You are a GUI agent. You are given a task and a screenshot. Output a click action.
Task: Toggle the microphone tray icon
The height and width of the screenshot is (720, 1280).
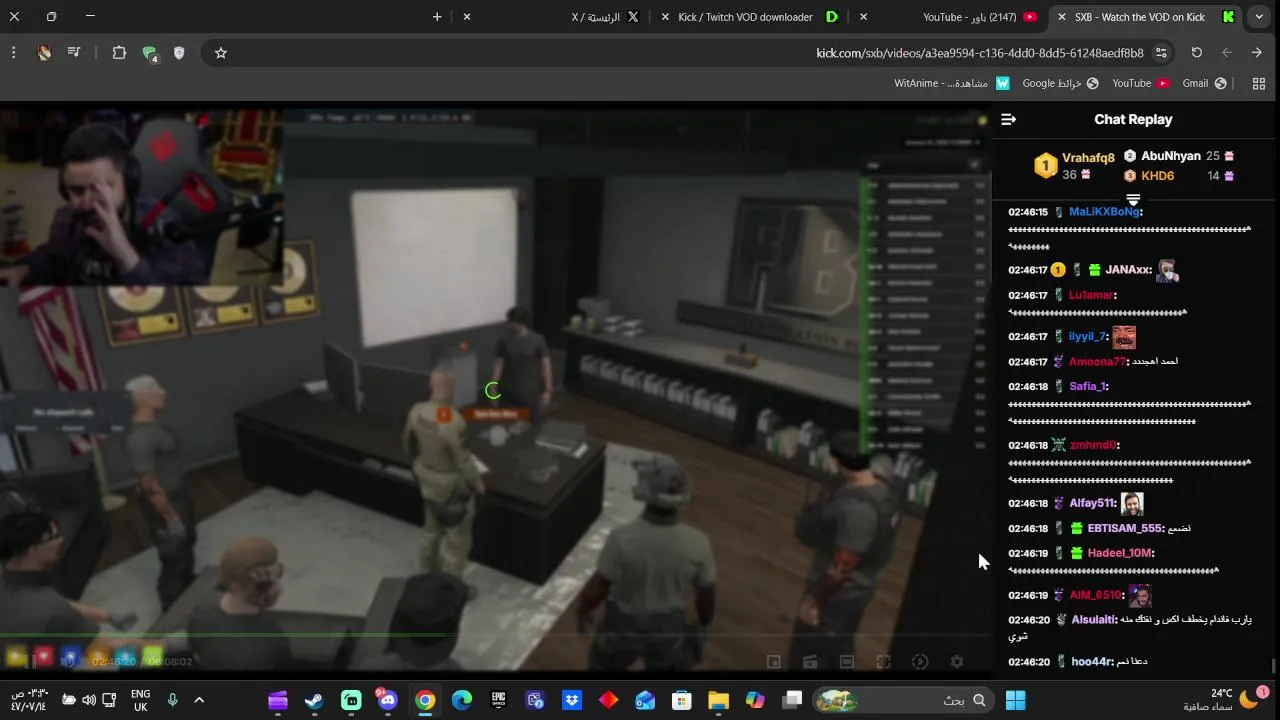[x=172, y=700]
